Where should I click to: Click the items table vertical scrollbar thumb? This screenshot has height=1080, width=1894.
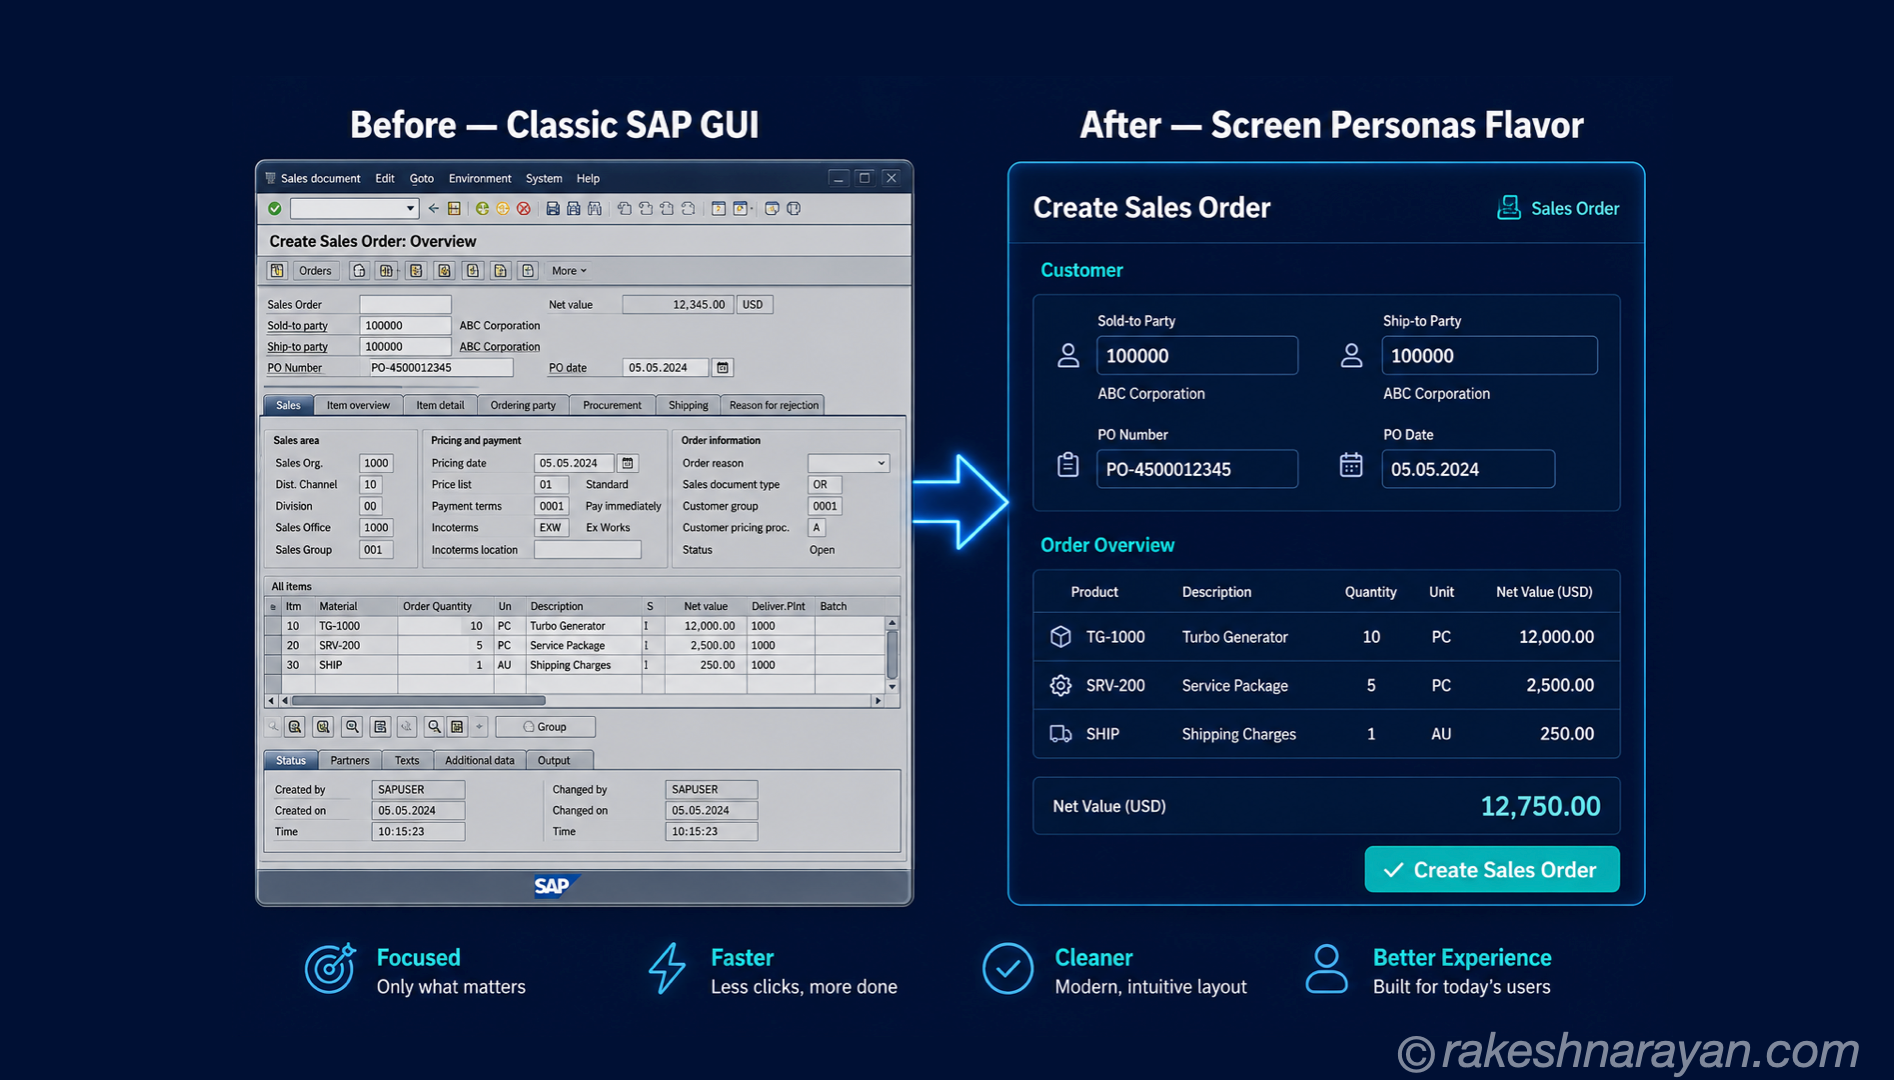[x=892, y=654]
